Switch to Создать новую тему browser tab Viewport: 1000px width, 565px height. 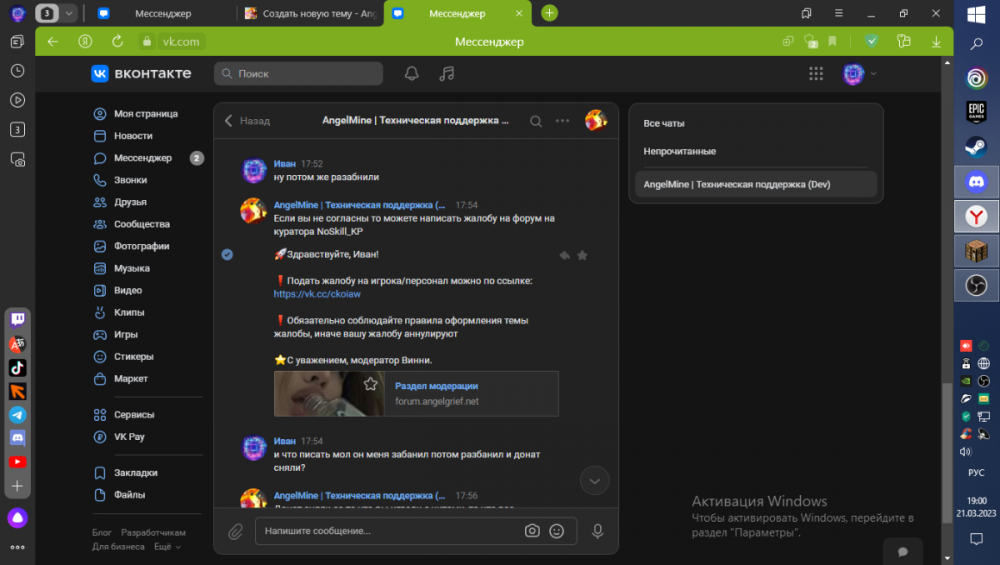click(311, 13)
